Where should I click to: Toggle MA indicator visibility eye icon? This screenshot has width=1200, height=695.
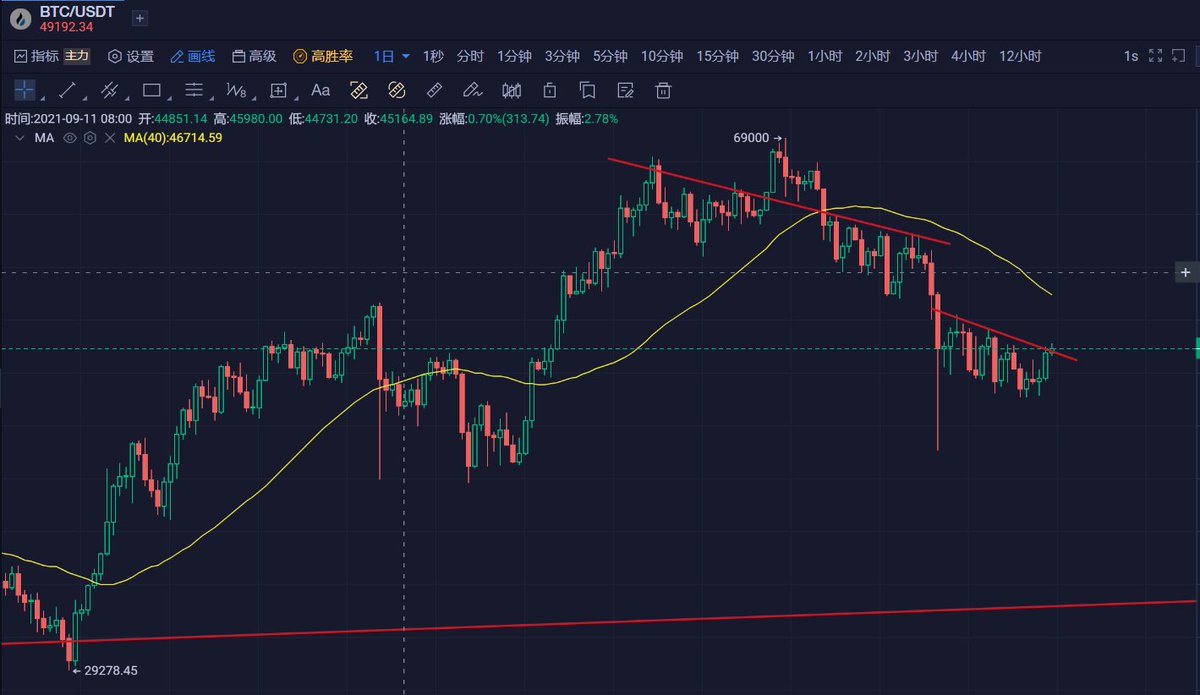(70, 138)
